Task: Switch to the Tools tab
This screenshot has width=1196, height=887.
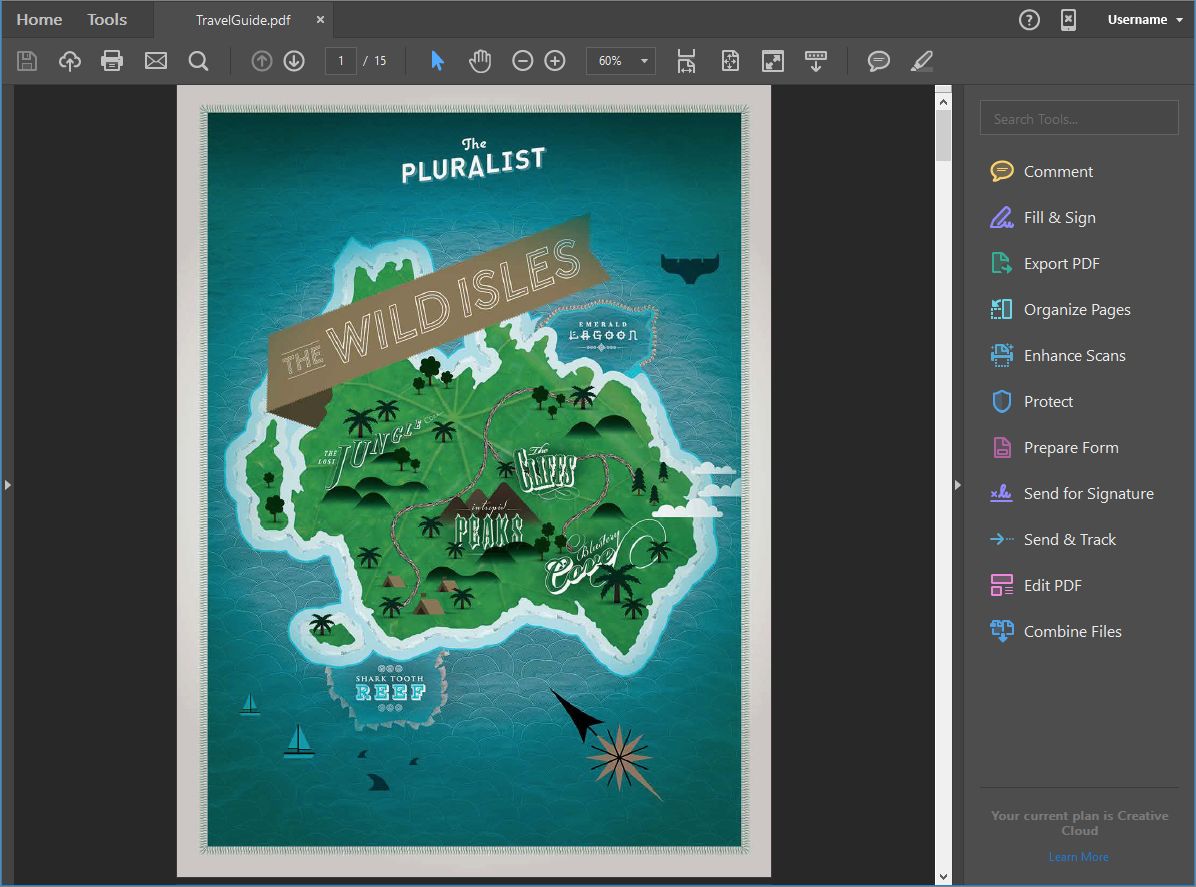Action: point(107,19)
